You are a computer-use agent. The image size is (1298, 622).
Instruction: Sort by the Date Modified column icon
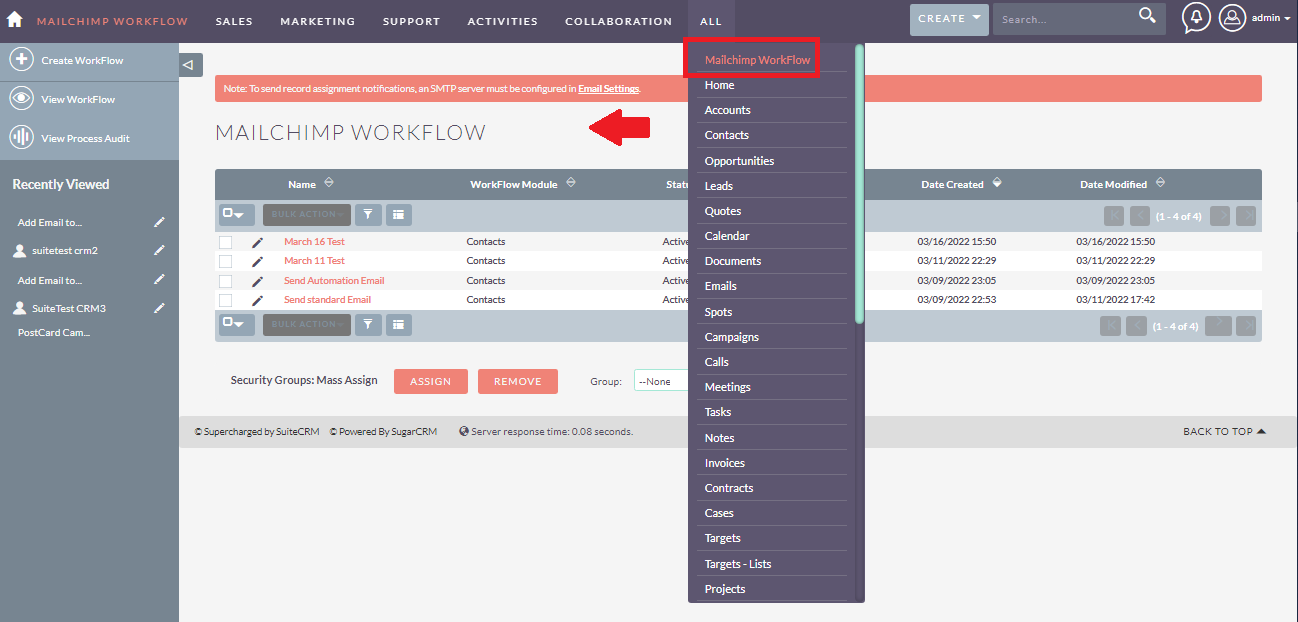coord(1160,183)
